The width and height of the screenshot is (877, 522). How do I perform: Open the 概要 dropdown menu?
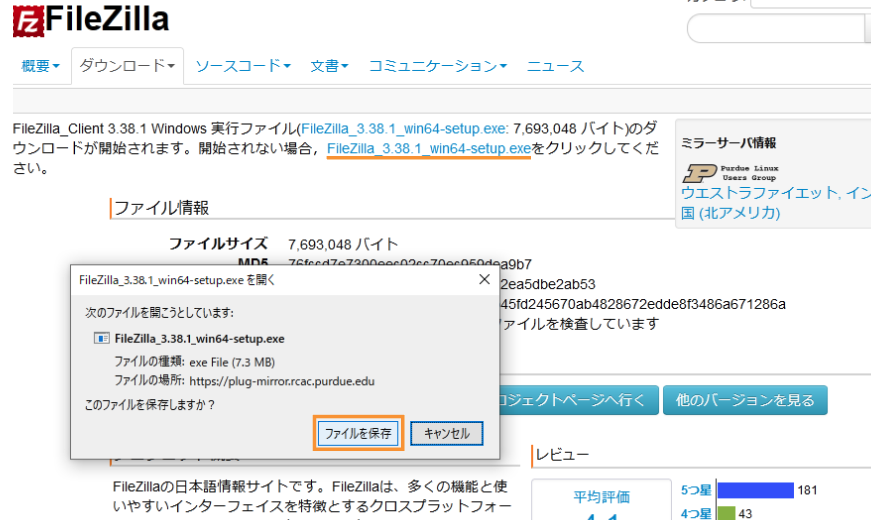(x=40, y=66)
